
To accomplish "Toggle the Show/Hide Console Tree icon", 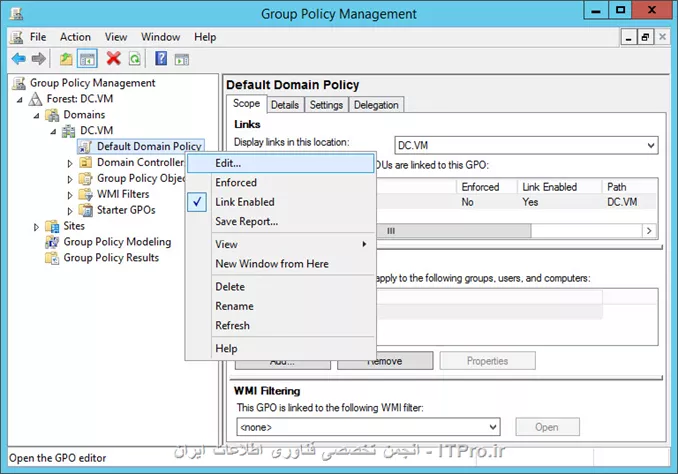I will click(87, 59).
